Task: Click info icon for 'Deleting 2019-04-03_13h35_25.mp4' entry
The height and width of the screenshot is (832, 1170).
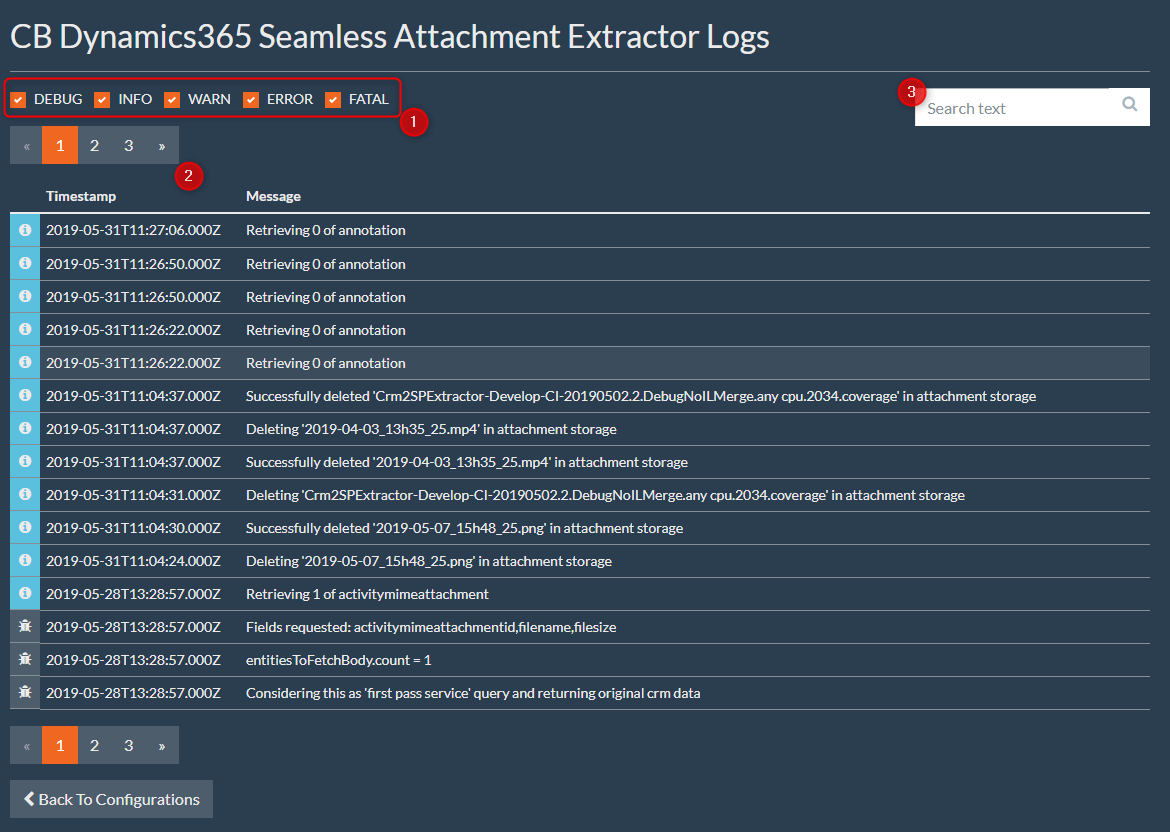Action: (25, 428)
